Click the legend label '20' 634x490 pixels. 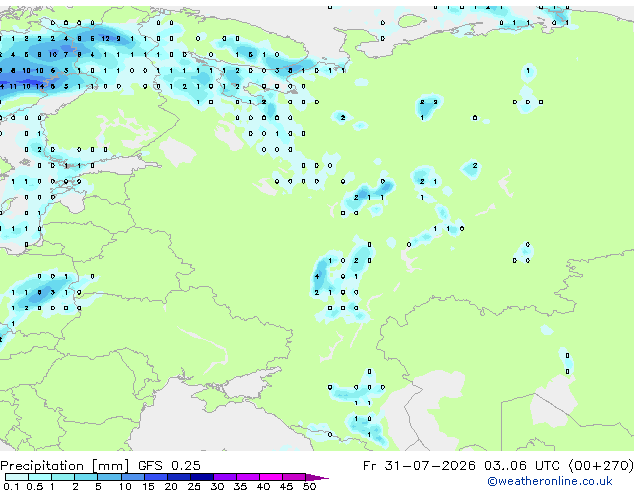171,486
